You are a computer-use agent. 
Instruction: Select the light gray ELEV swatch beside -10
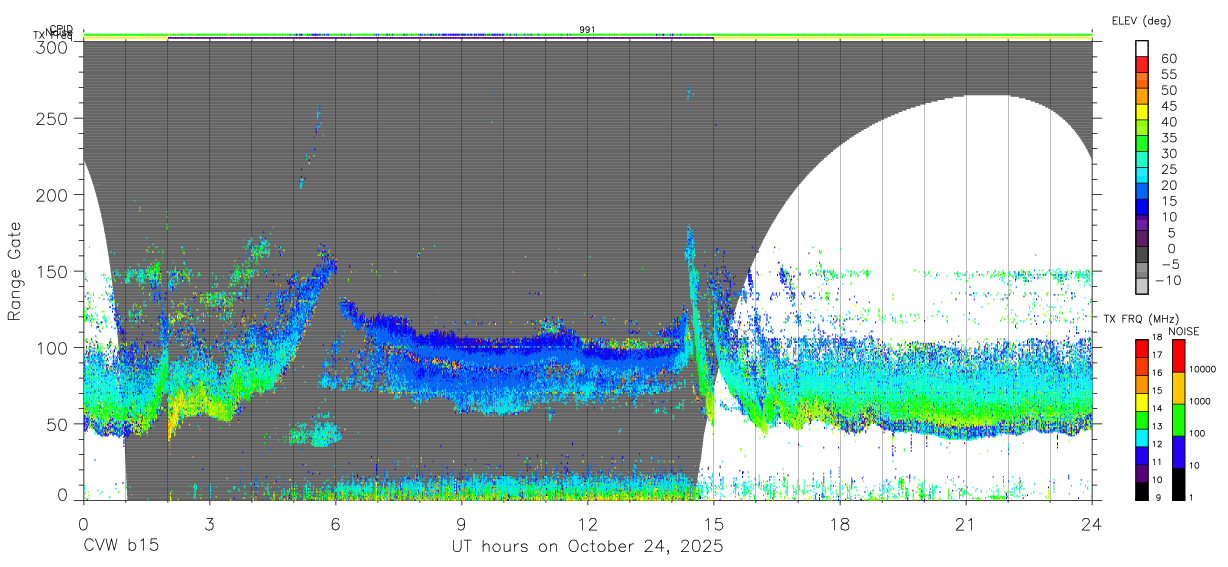coord(1142,287)
